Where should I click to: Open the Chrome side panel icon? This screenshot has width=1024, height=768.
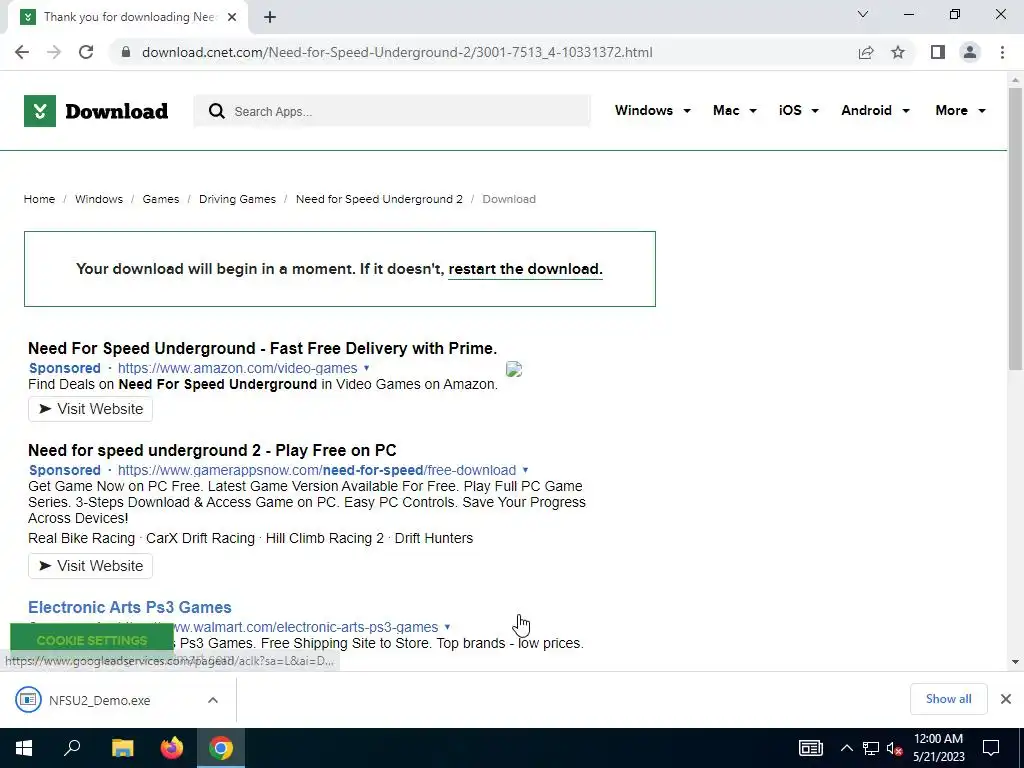[938, 52]
